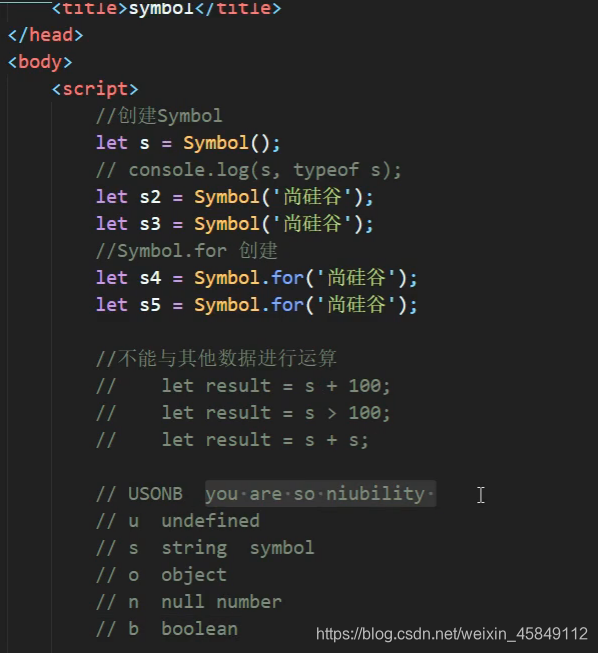Click the comment '//创建Symbol'
598x653 pixels.
(x=159, y=116)
